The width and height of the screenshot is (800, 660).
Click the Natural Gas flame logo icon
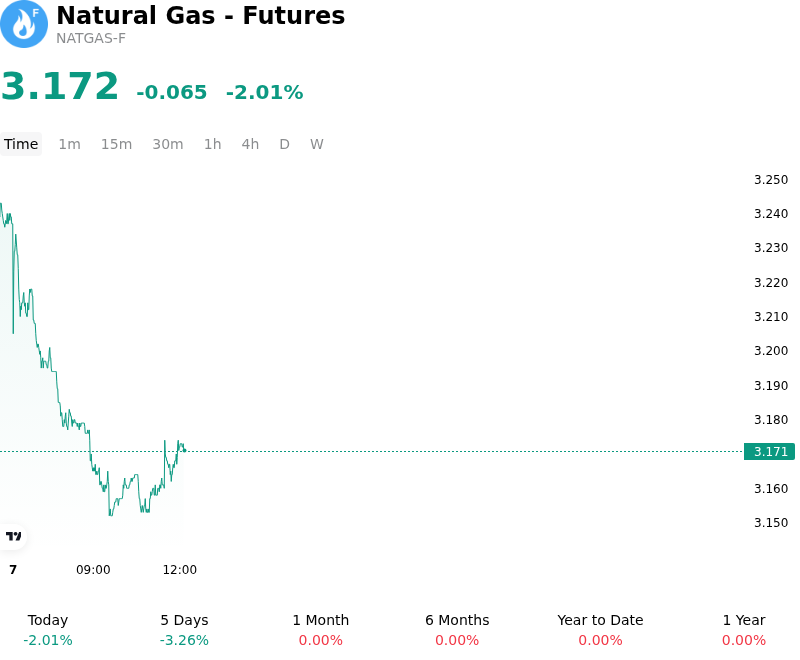point(24,24)
